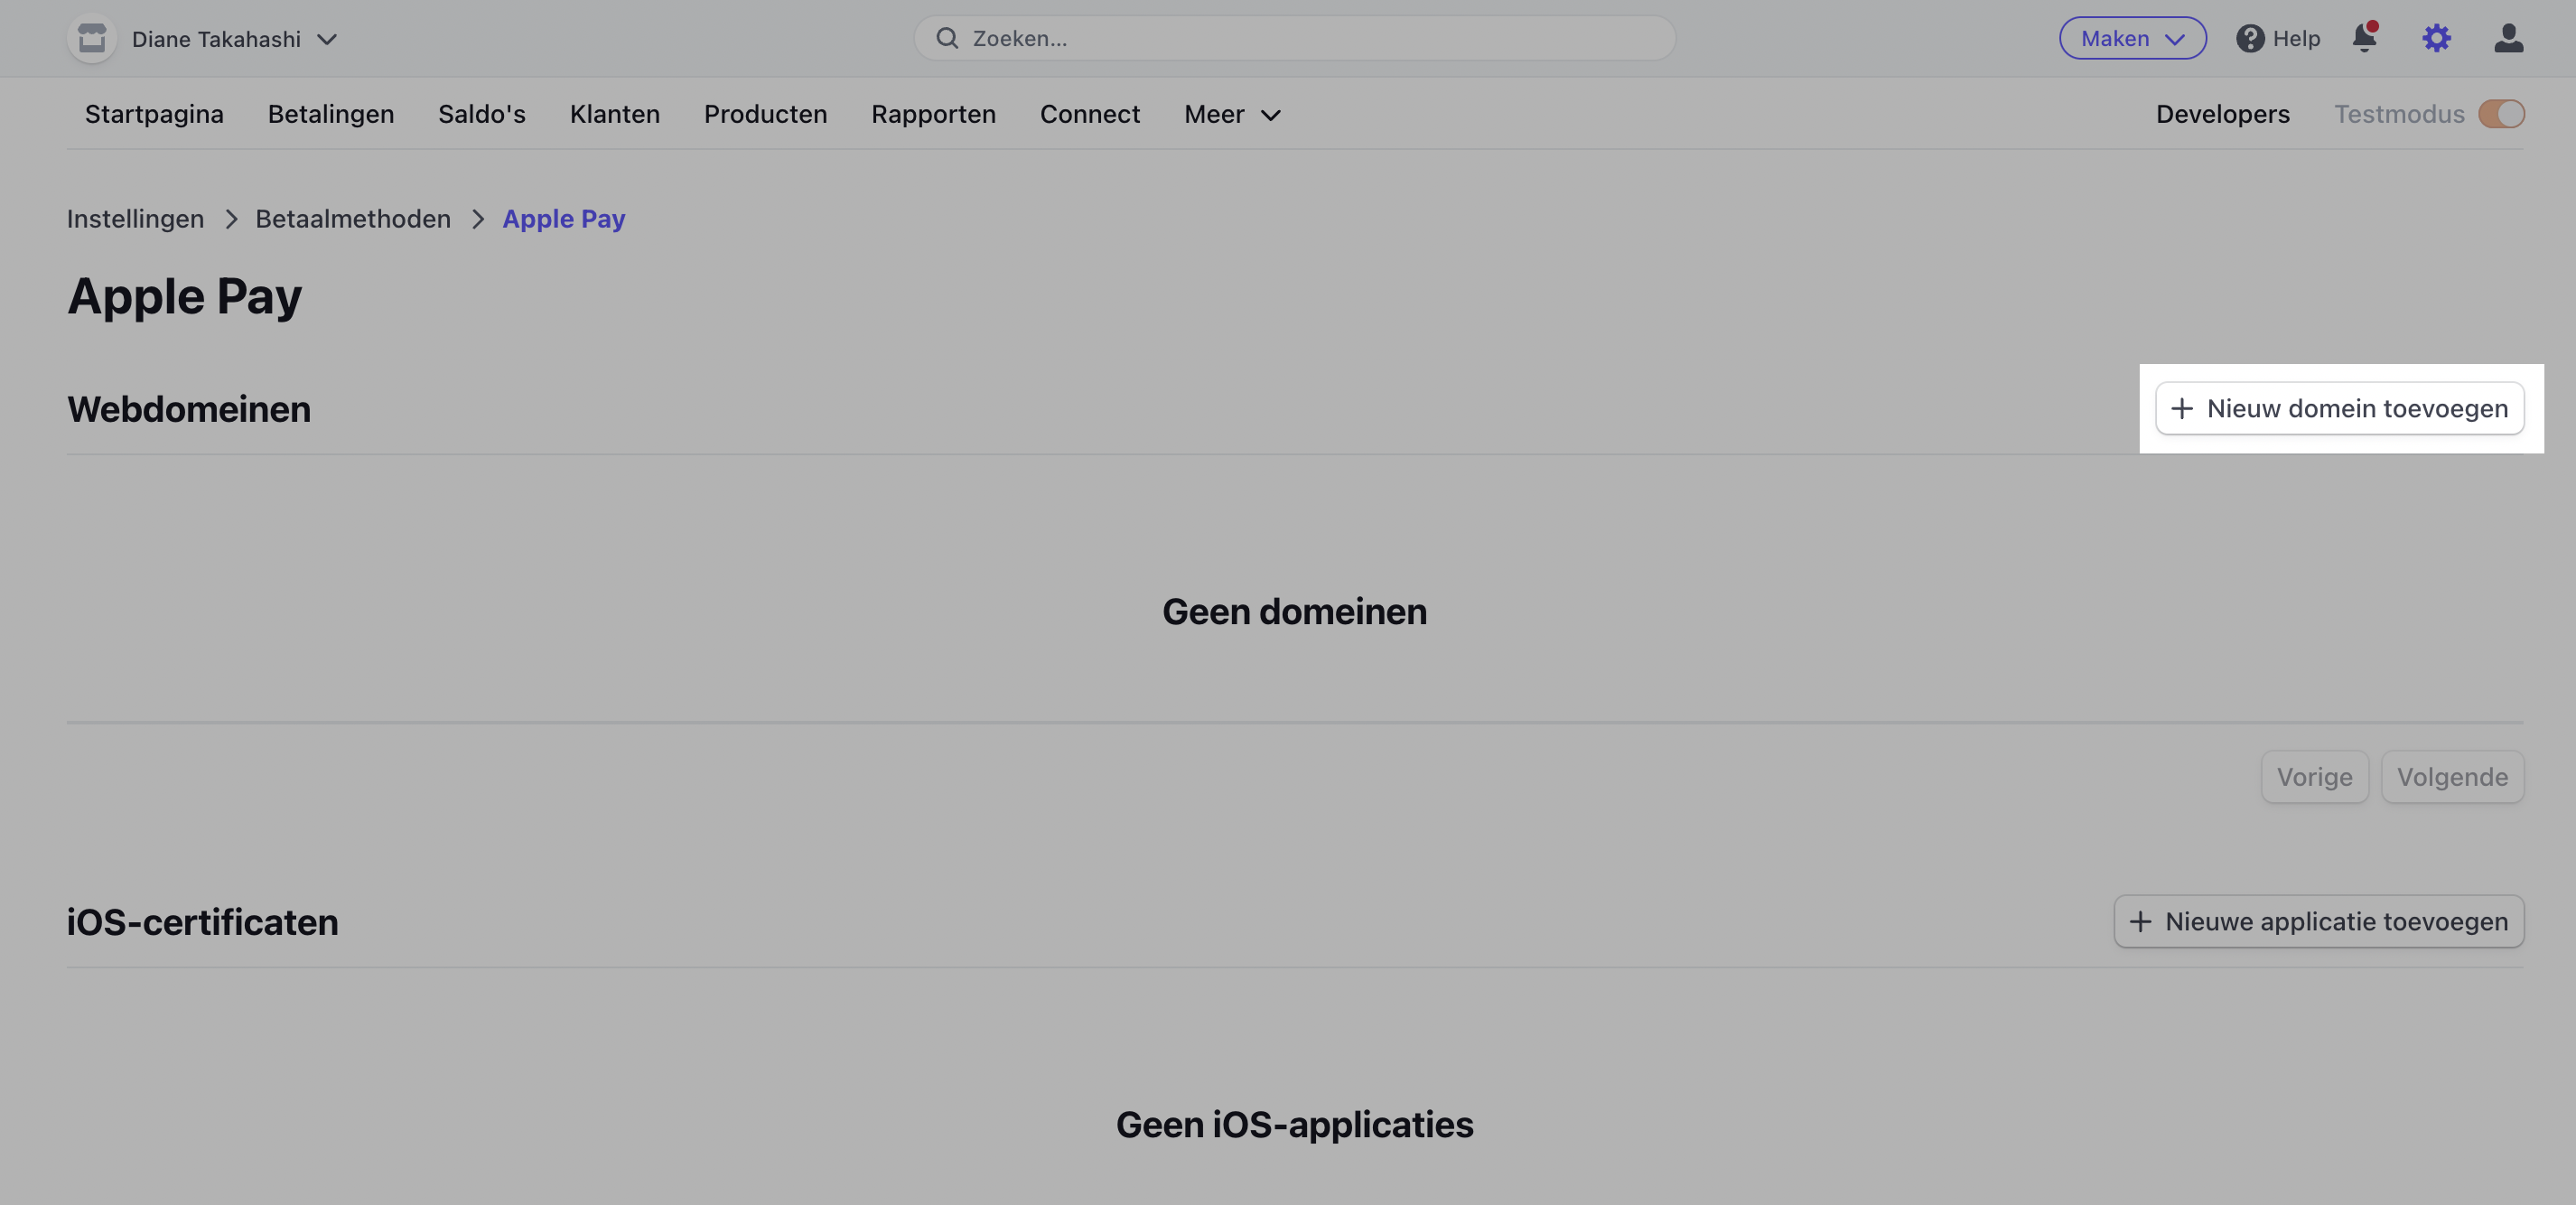This screenshot has height=1205, width=2576.
Task: Click the Volgende pagination button
Action: coord(2452,777)
